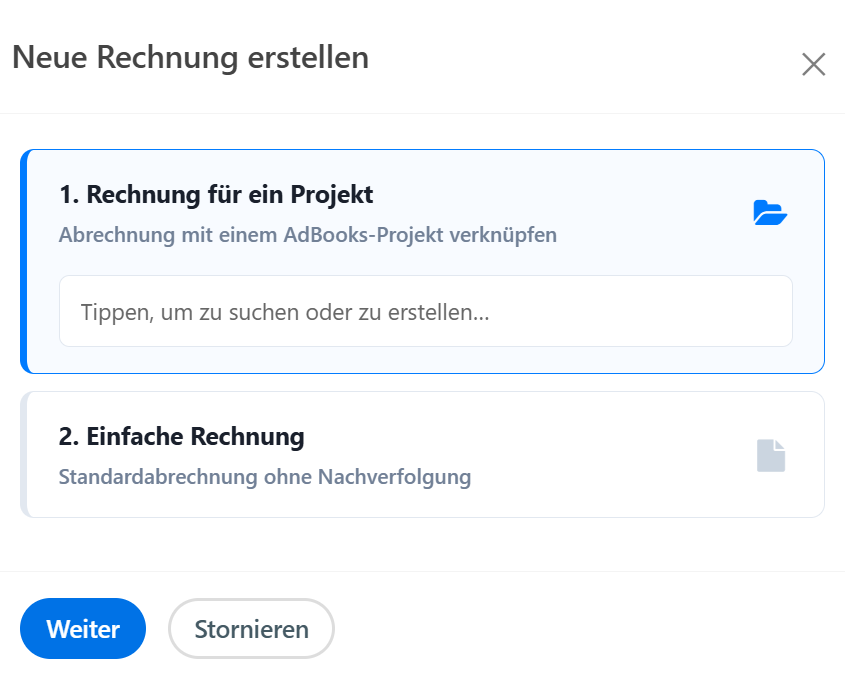The width and height of the screenshot is (845, 684).
Task: Click the gray document icon
Action: 771,455
